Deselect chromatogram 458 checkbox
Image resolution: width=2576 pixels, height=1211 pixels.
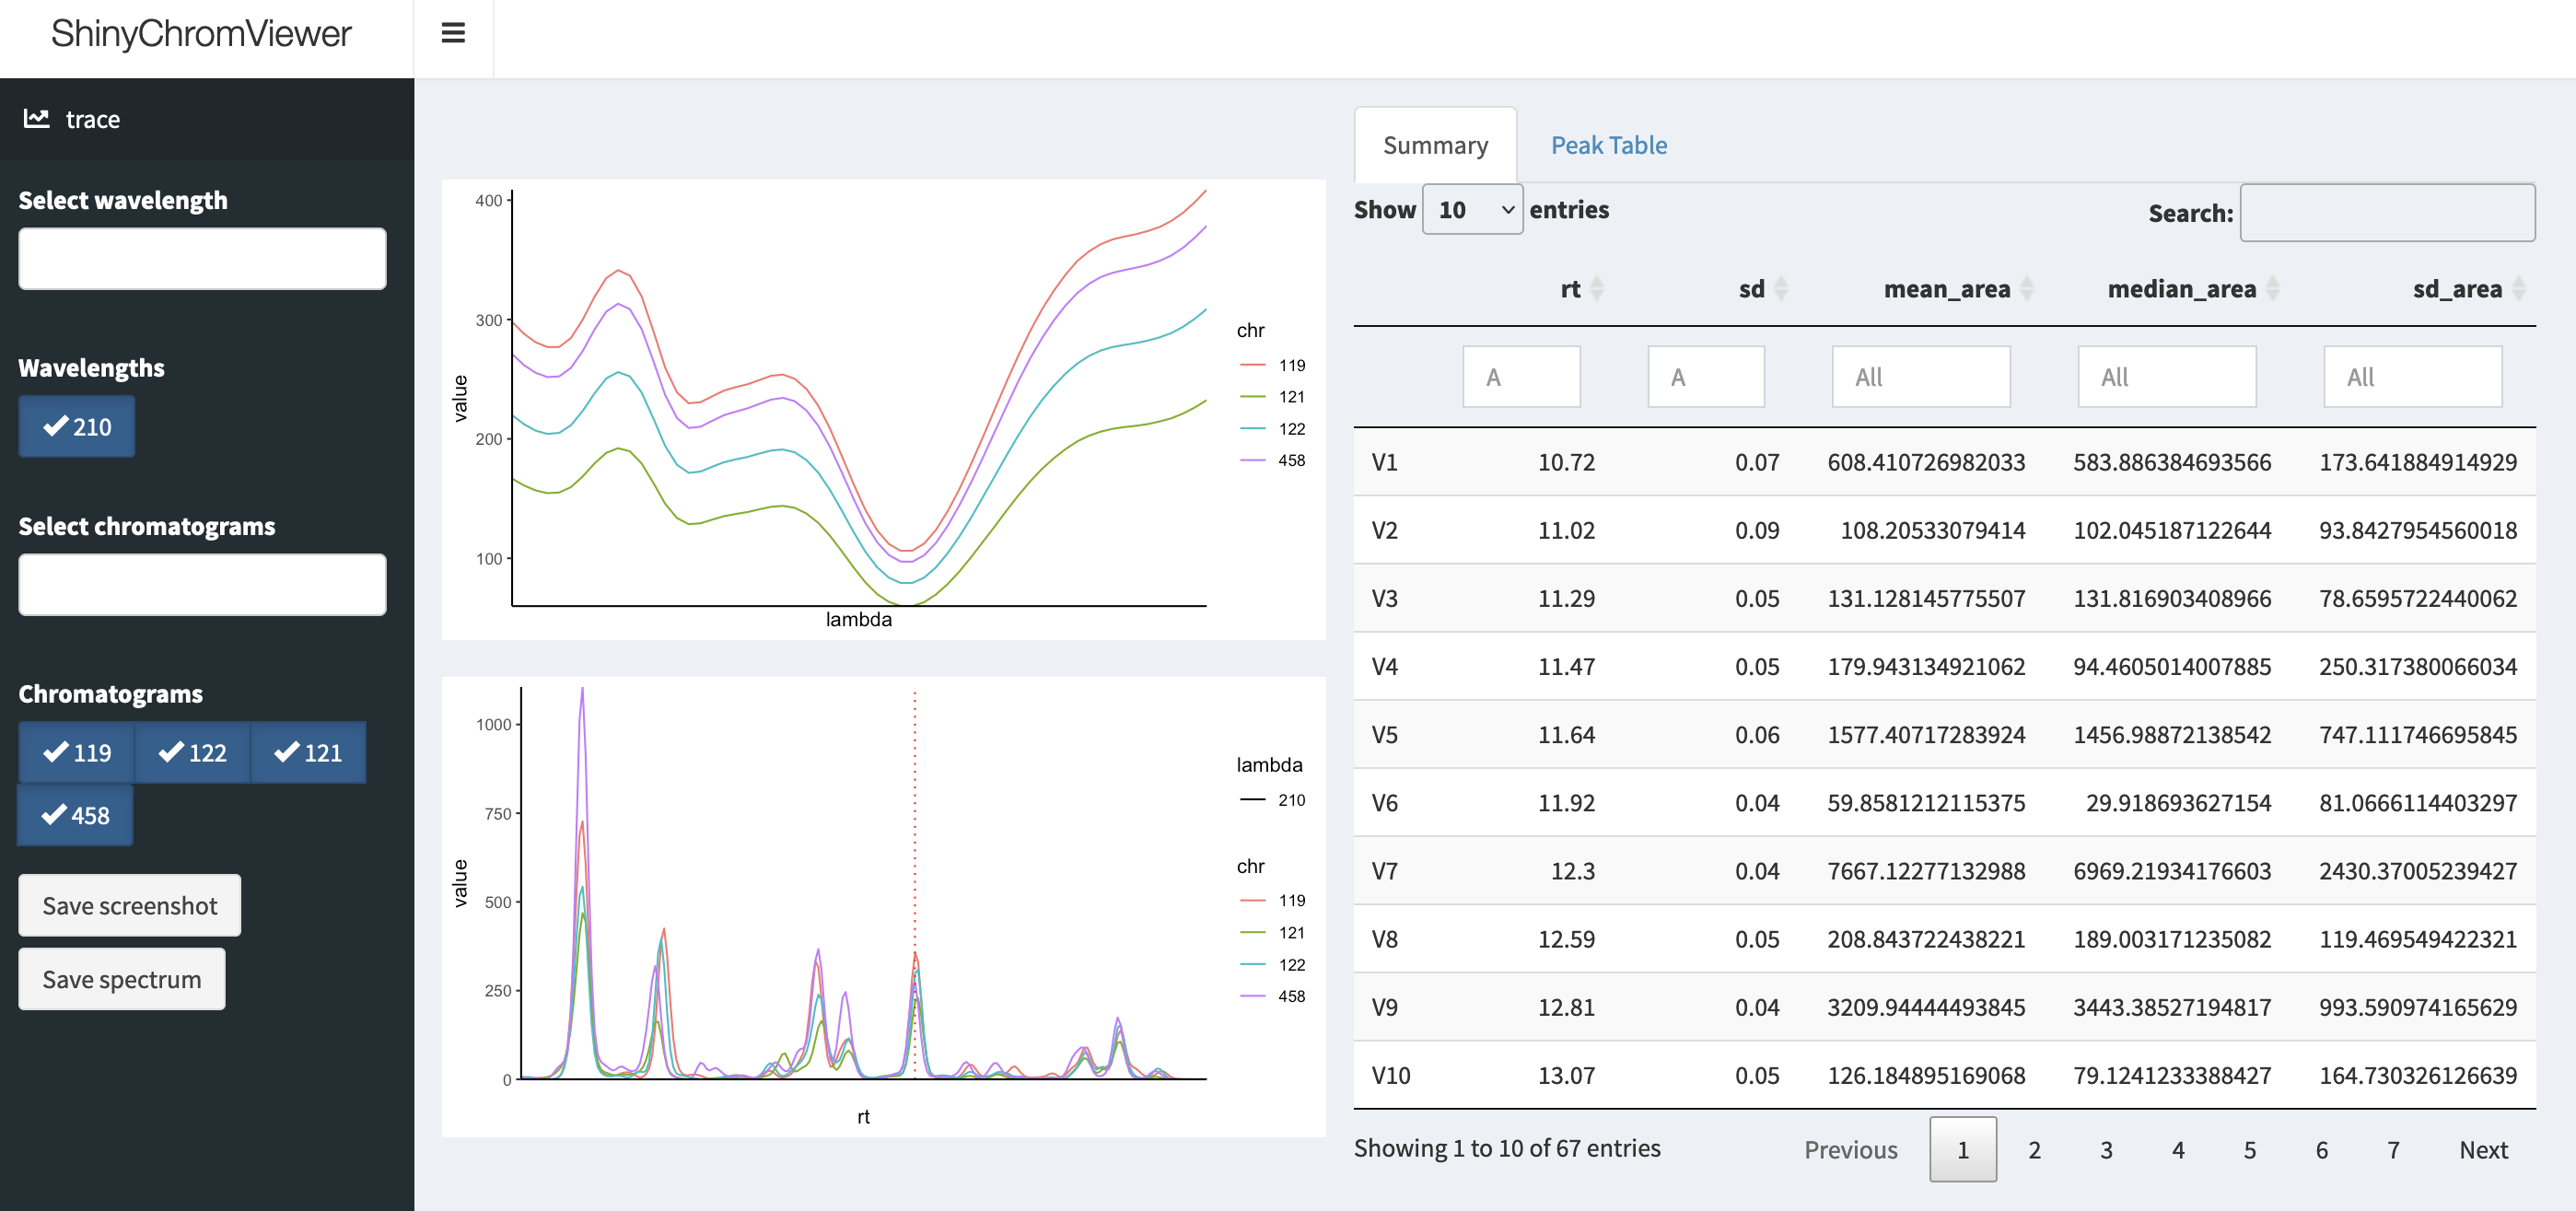click(76, 816)
